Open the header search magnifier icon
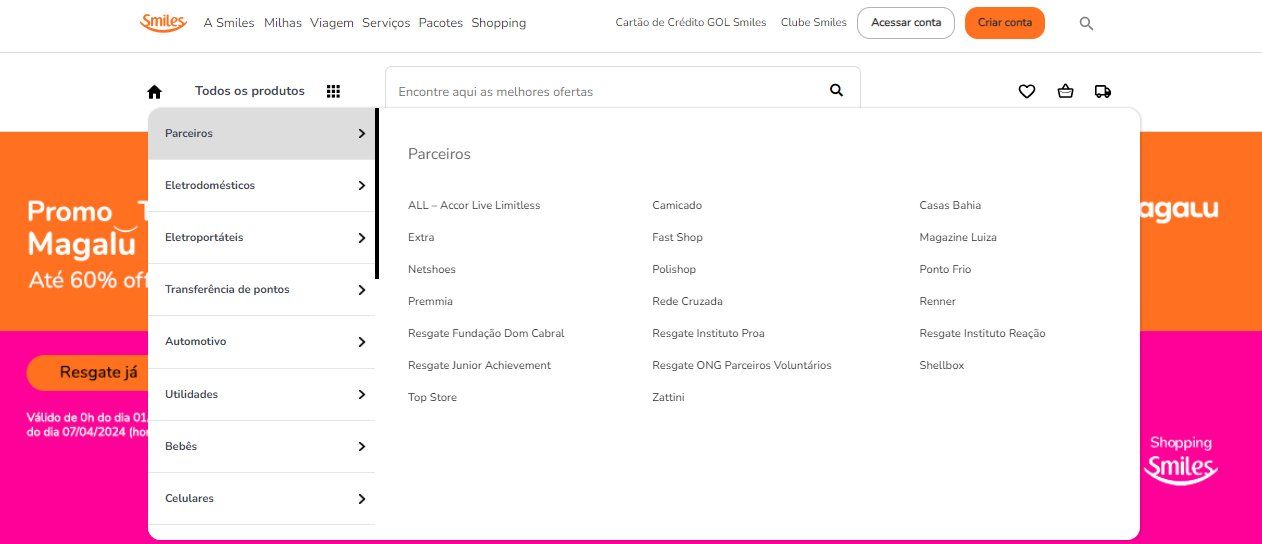The image size is (1262, 544). [x=1086, y=23]
